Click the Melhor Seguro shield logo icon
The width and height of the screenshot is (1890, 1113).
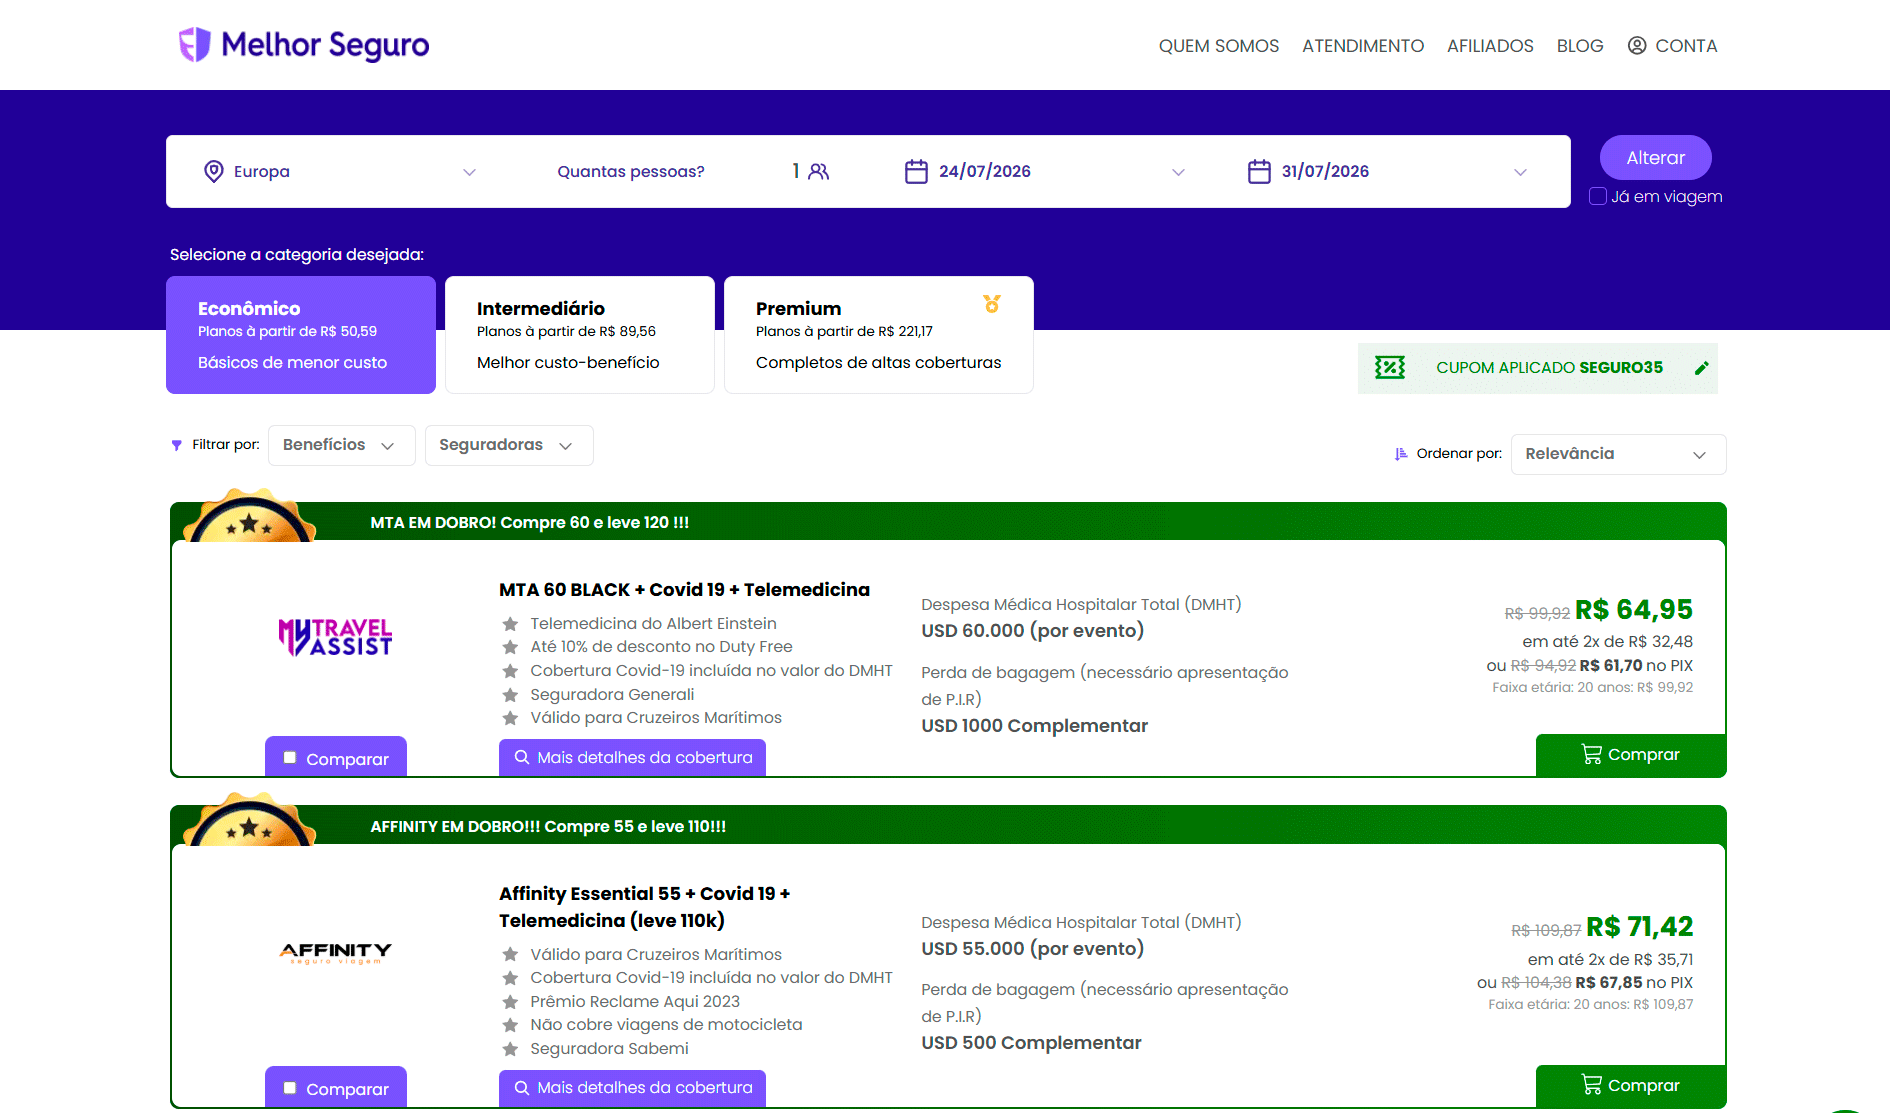coord(194,45)
